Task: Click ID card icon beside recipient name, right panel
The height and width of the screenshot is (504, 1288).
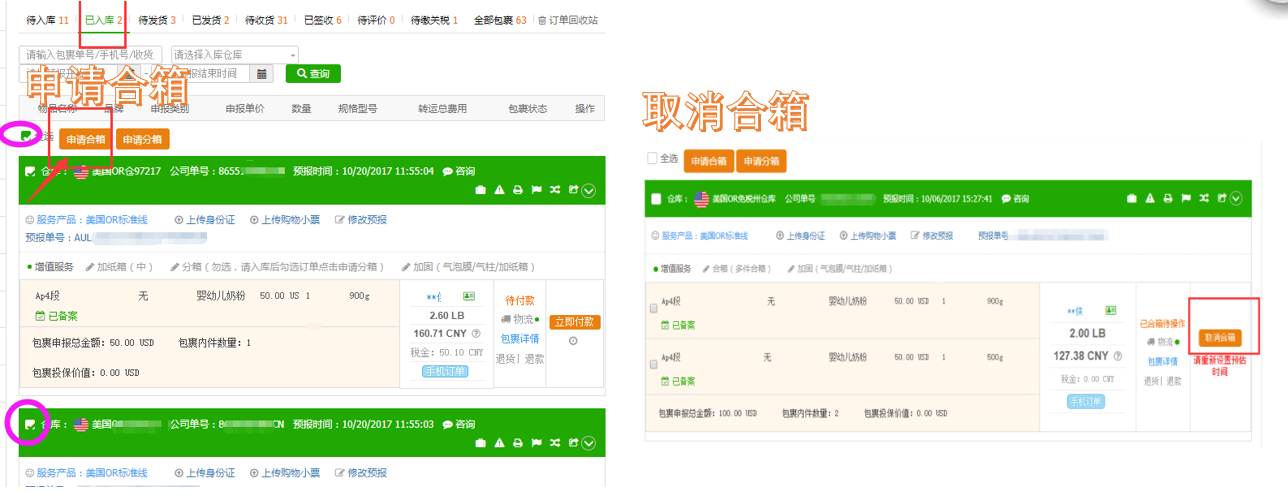Action: click(x=1110, y=311)
